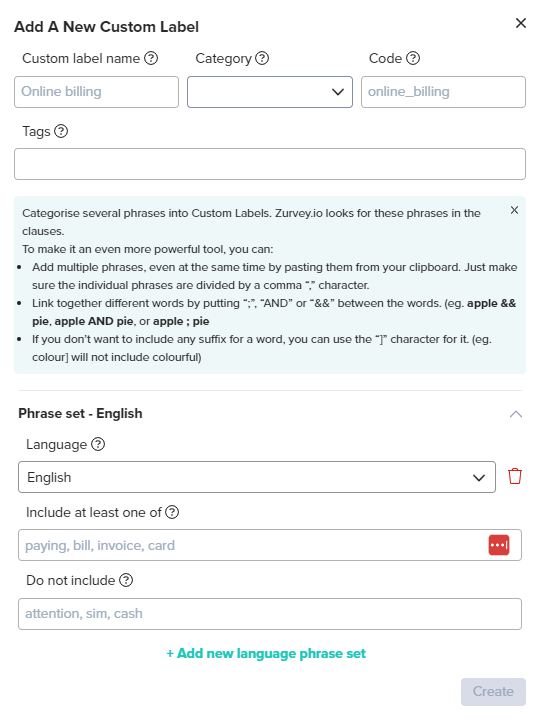Click help icon beside Code label
This screenshot has height=721, width=540.
pos(413,58)
